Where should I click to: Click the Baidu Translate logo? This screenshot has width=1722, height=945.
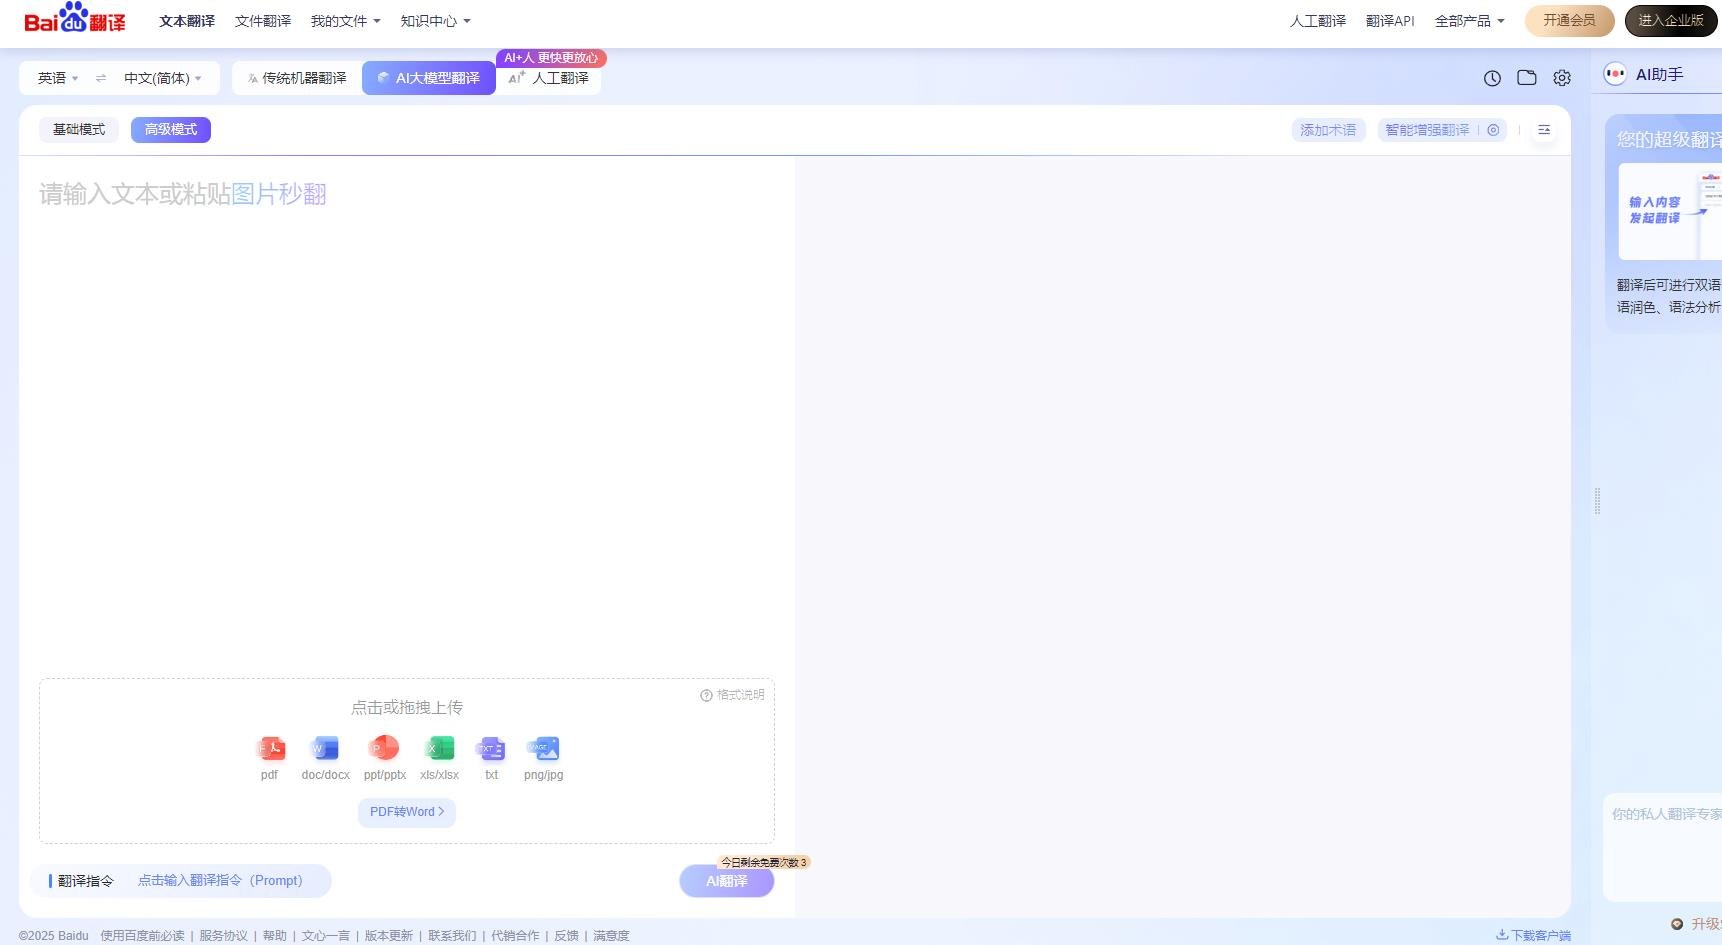pyautogui.click(x=75, y=19)
